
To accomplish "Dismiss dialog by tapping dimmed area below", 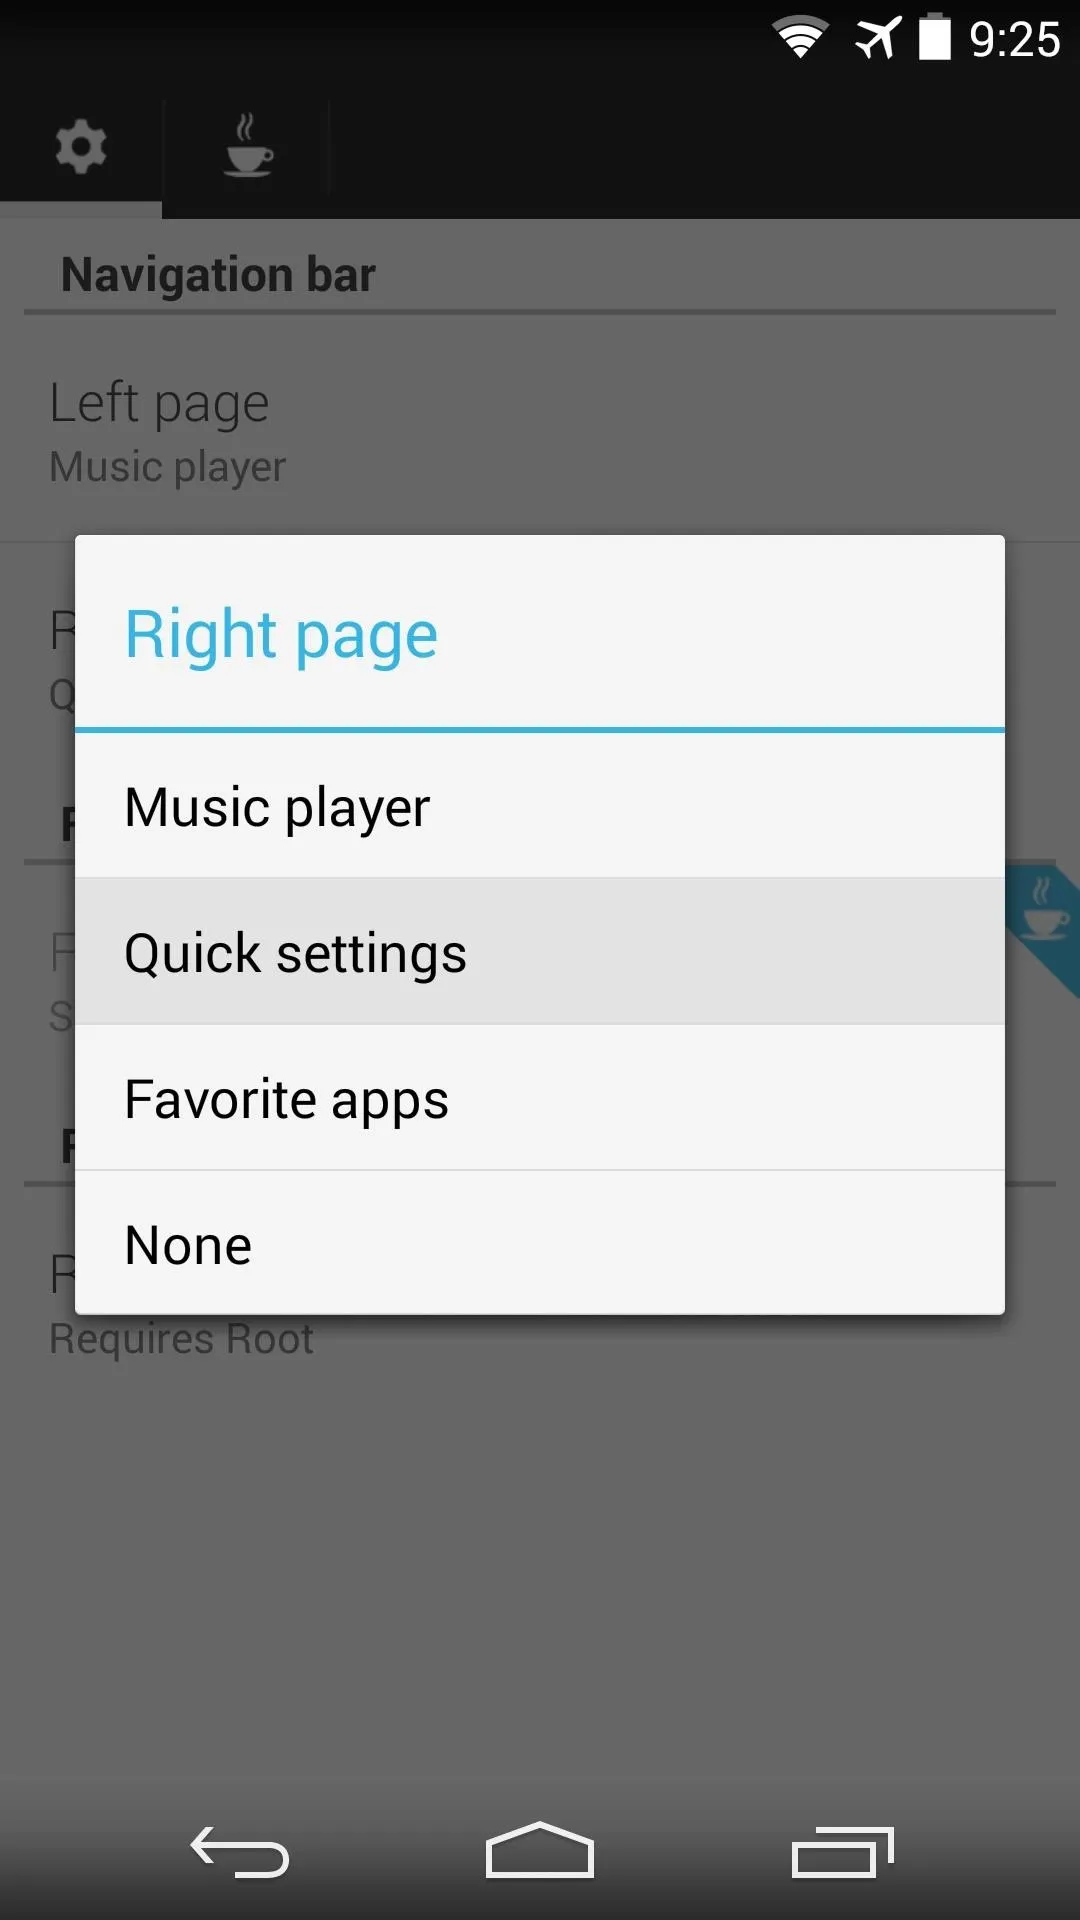I will click(540, 1580).
